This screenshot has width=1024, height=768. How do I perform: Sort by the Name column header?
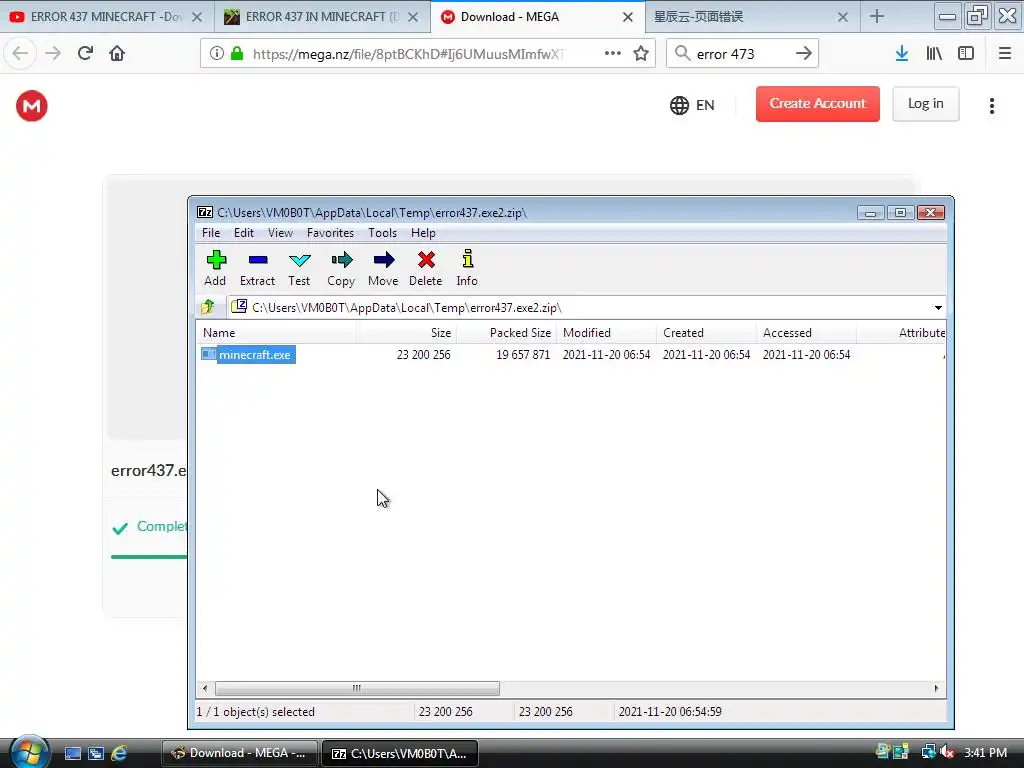(x=276, y=332)
